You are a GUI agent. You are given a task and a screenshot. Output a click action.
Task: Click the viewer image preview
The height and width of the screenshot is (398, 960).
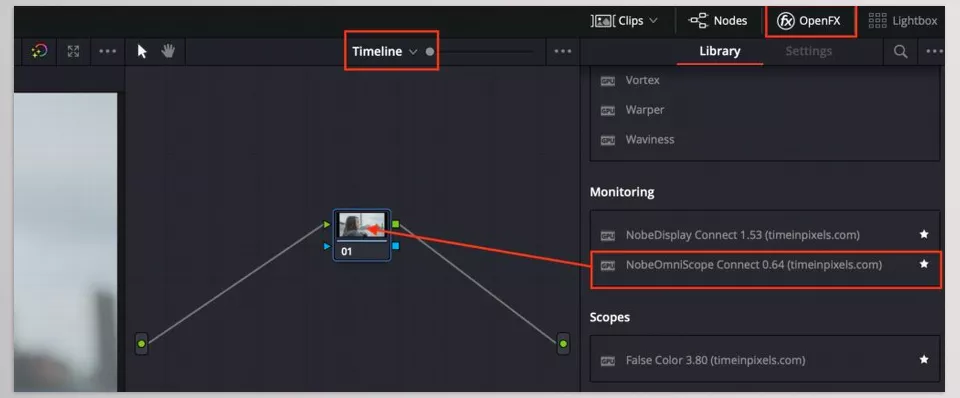click(x=66, y=242)
